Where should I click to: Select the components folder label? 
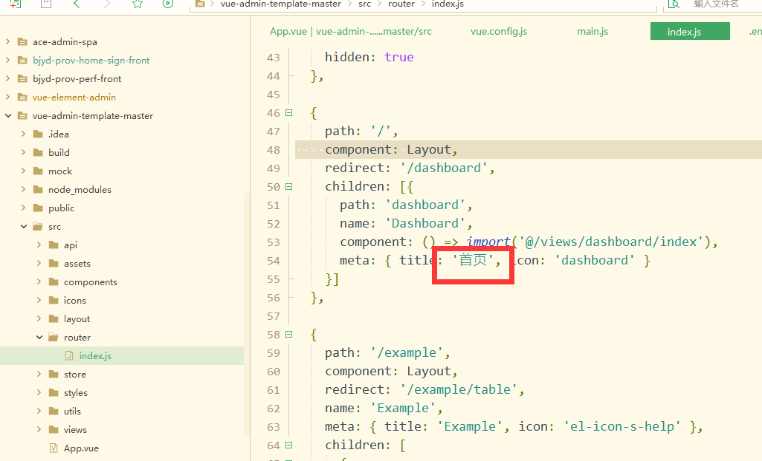(90, 282)
